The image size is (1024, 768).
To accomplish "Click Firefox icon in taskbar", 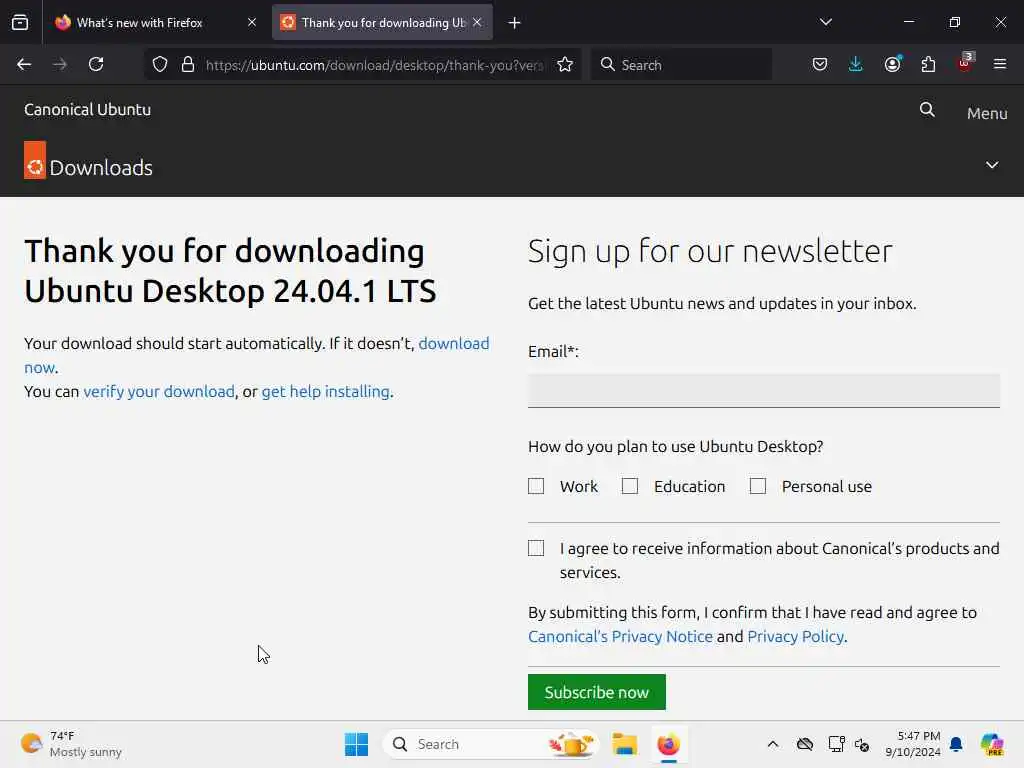I will click(668, 744).
